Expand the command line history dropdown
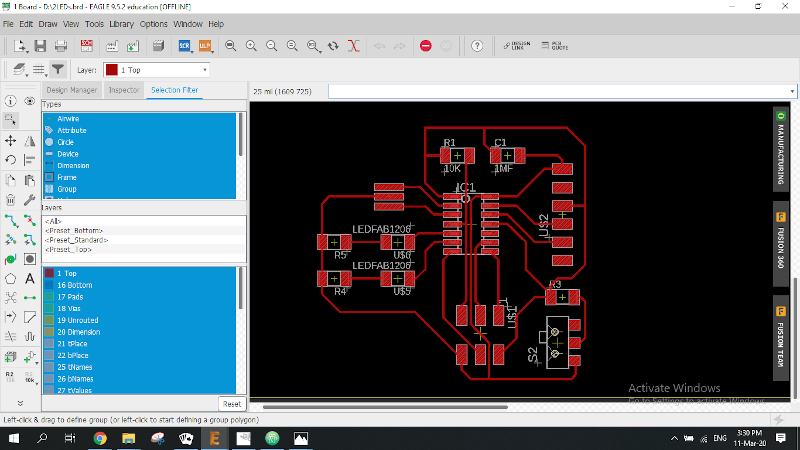This screenshot has height=450, width=800. [x=792, y=91]
